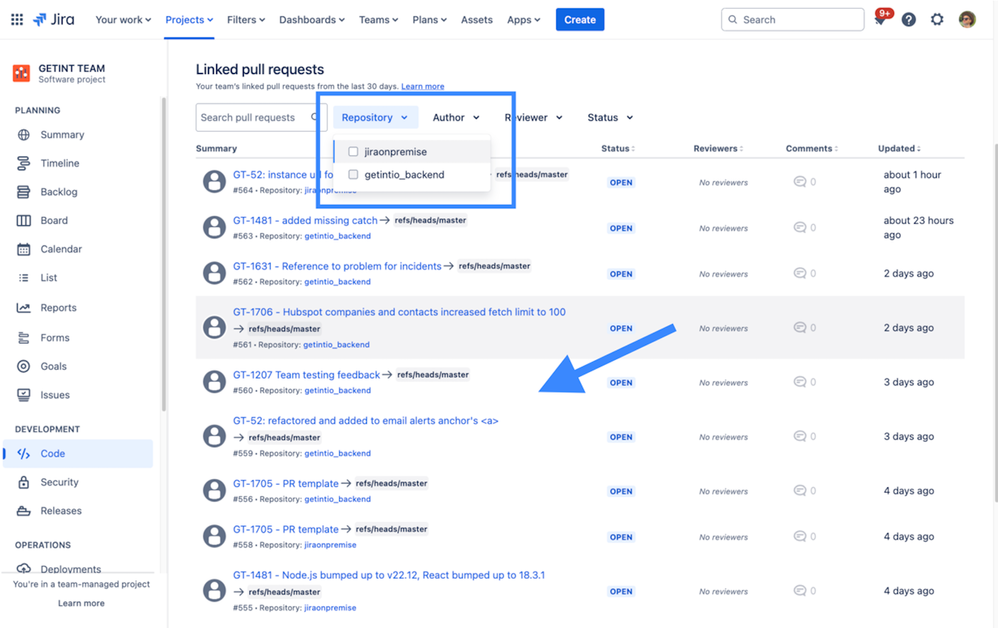Click the Create button

pos(580,20)
